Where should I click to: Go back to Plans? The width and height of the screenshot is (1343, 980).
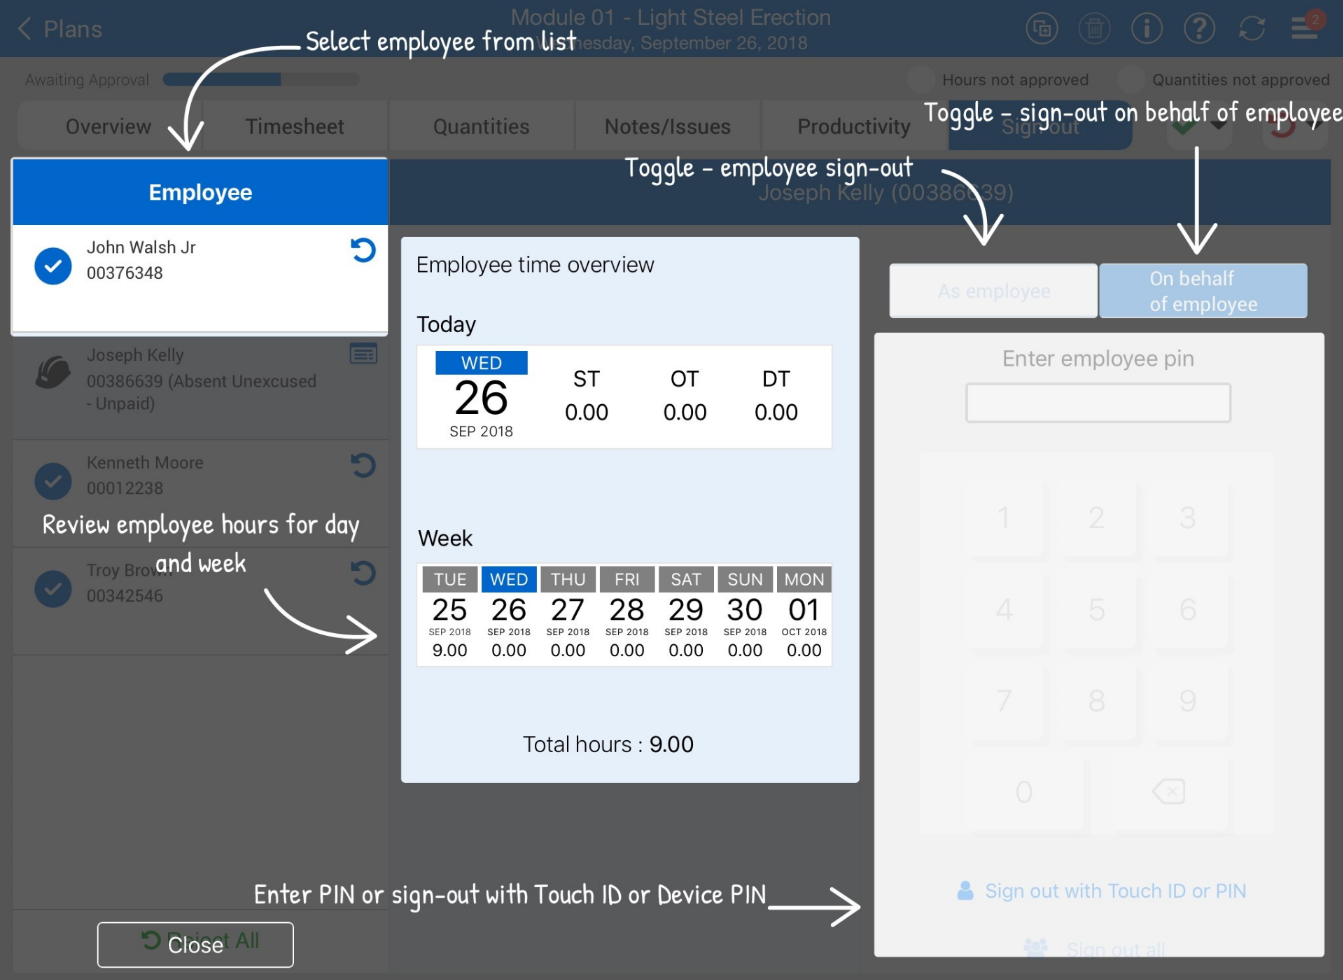[x=60, y=29]
